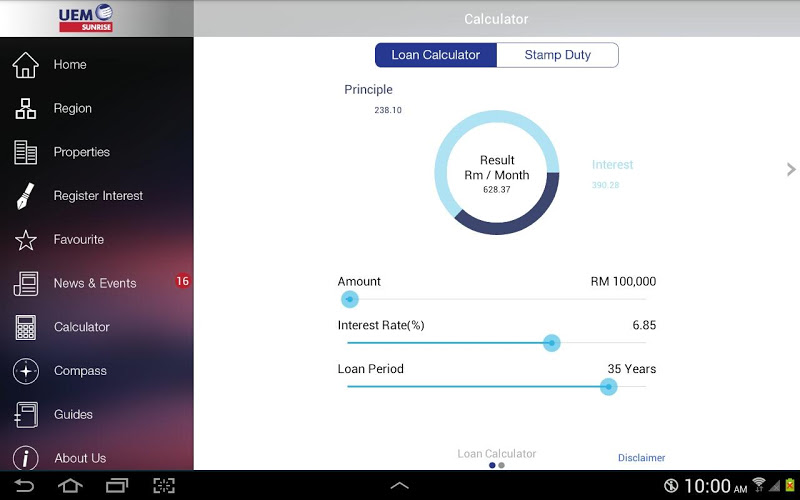Choose the Register Interest menu label

coord(98,196)
